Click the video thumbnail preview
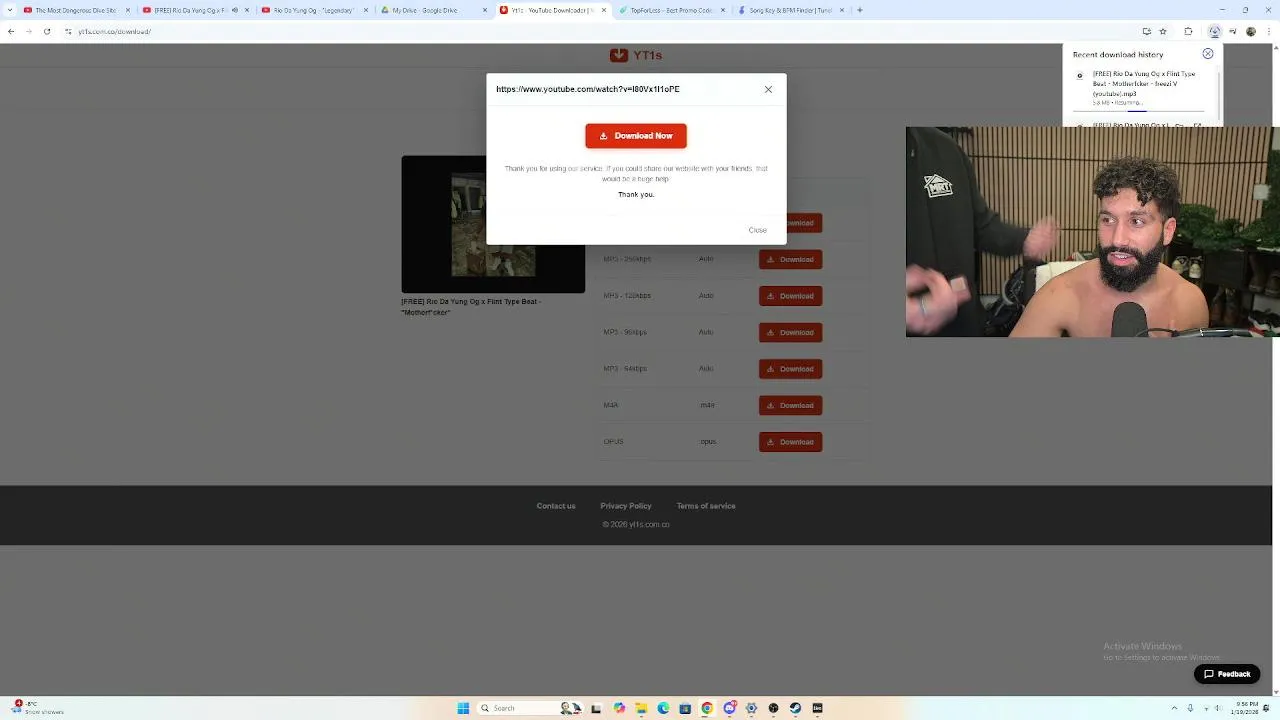 pos(493,224)
